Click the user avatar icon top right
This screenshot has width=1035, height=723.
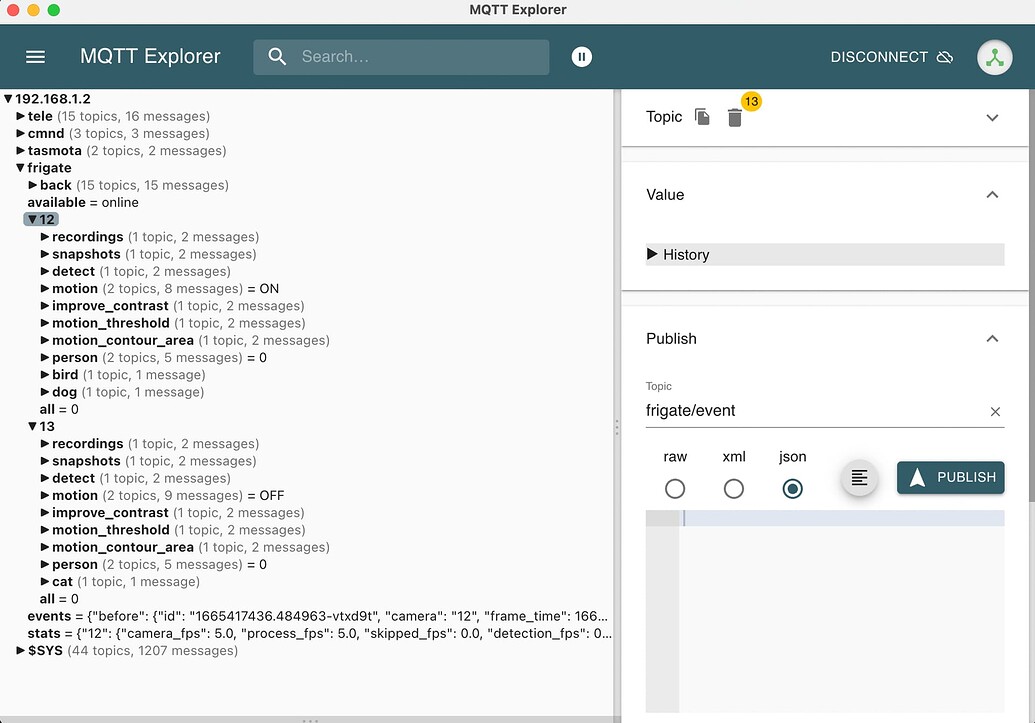click(x=994, y=57)
